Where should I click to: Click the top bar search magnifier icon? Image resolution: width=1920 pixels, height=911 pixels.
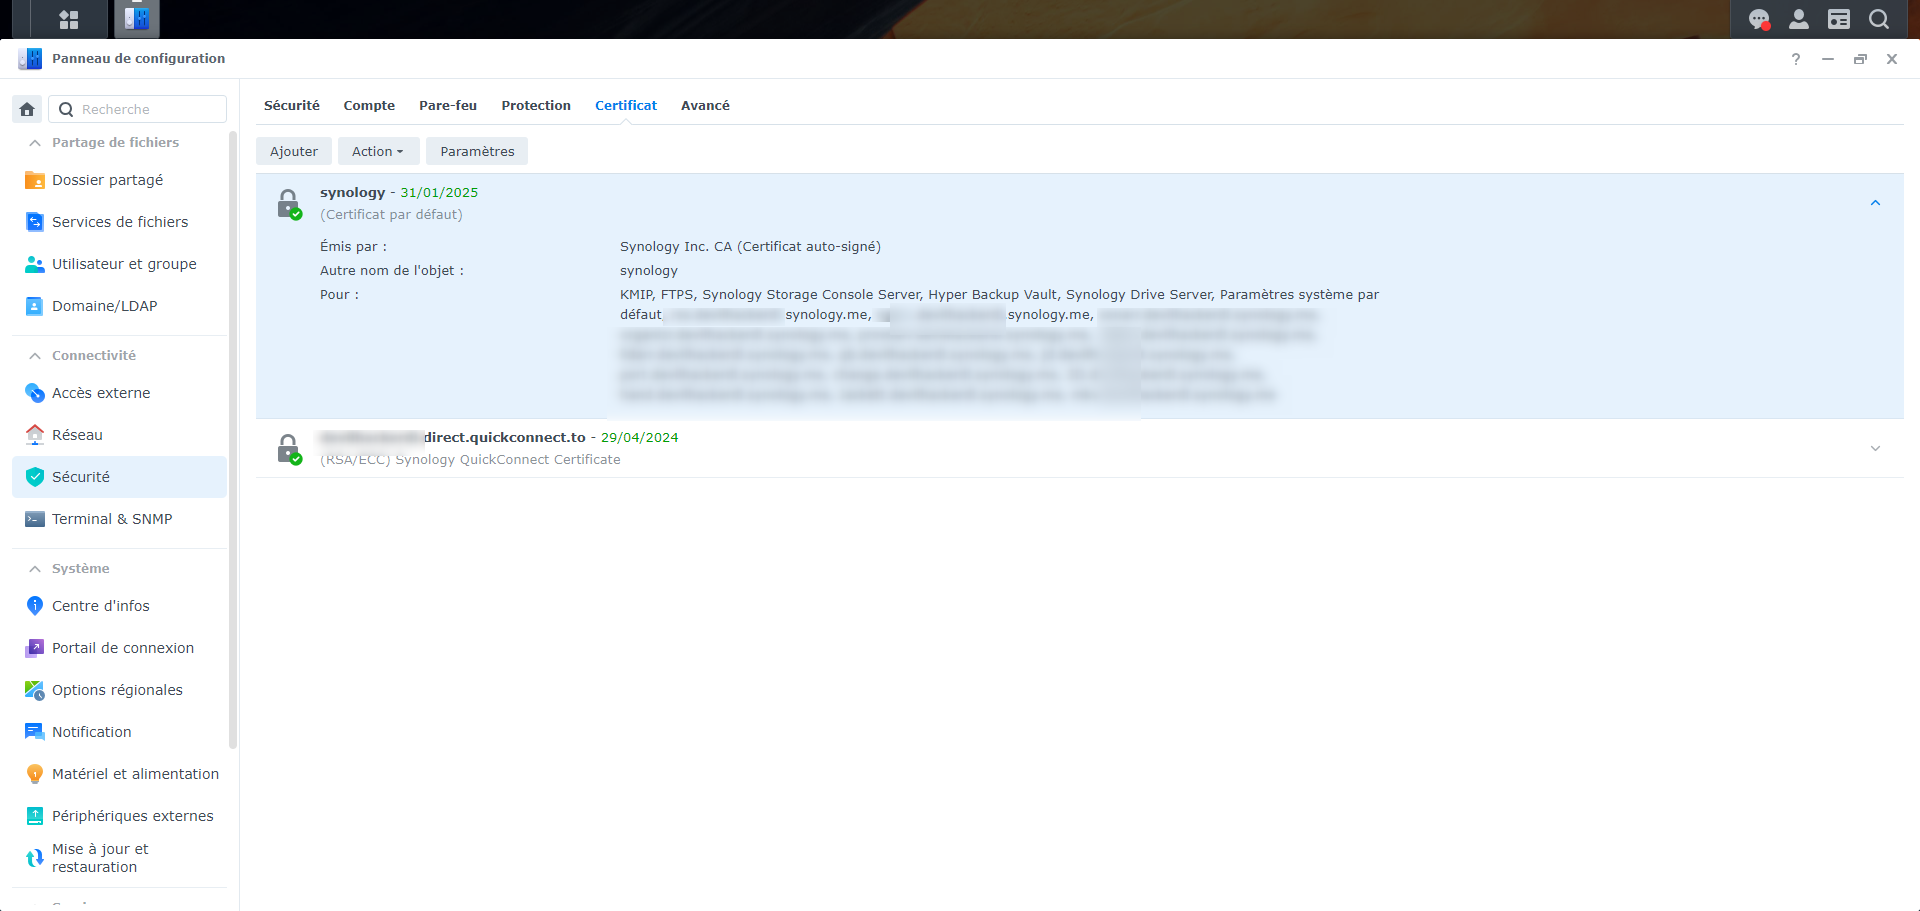(1879, 19)
